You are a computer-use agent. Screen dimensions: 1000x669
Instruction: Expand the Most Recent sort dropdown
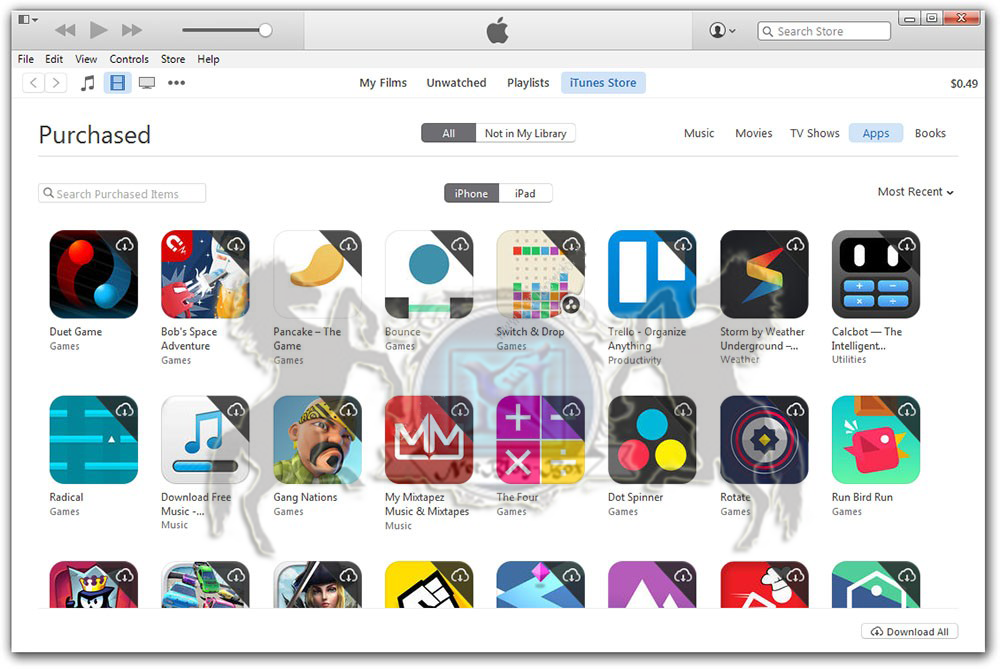[x=916, y=192]
